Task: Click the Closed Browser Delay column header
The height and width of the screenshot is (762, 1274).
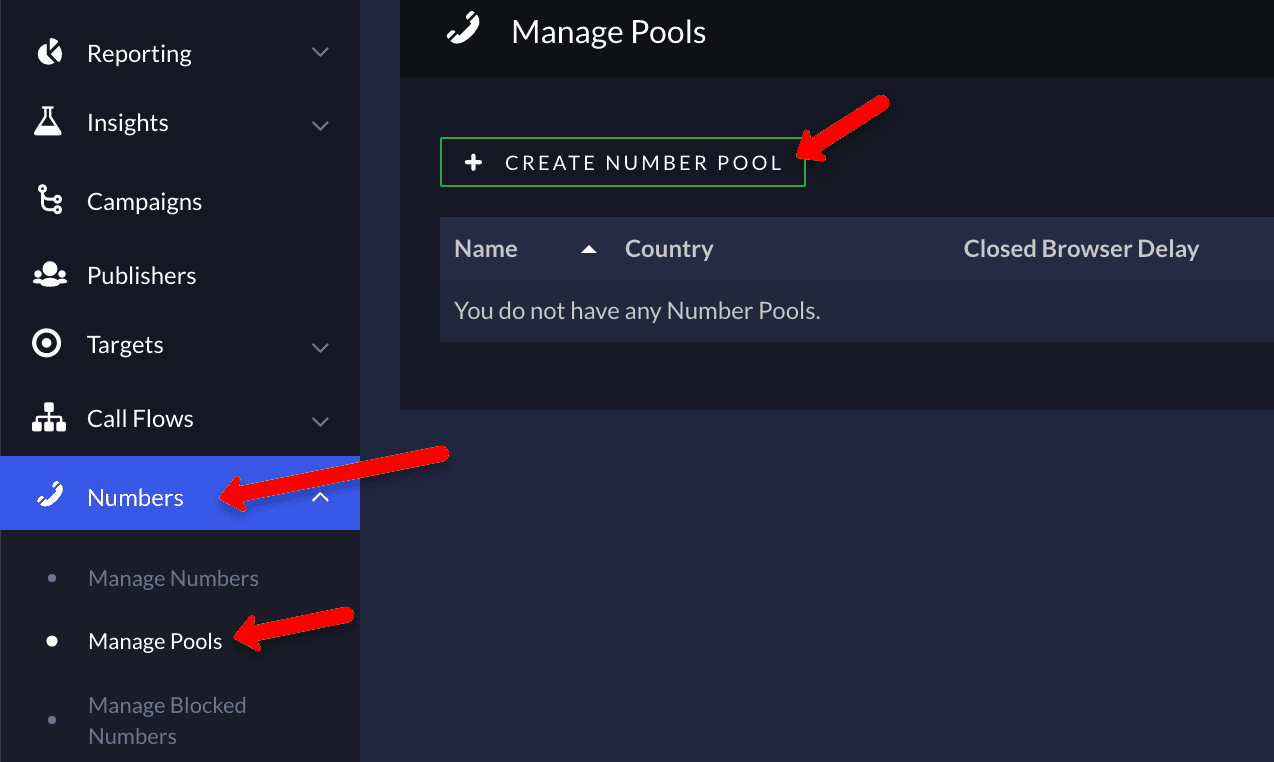Action: pyautogui.click(x=1081, y=249)
